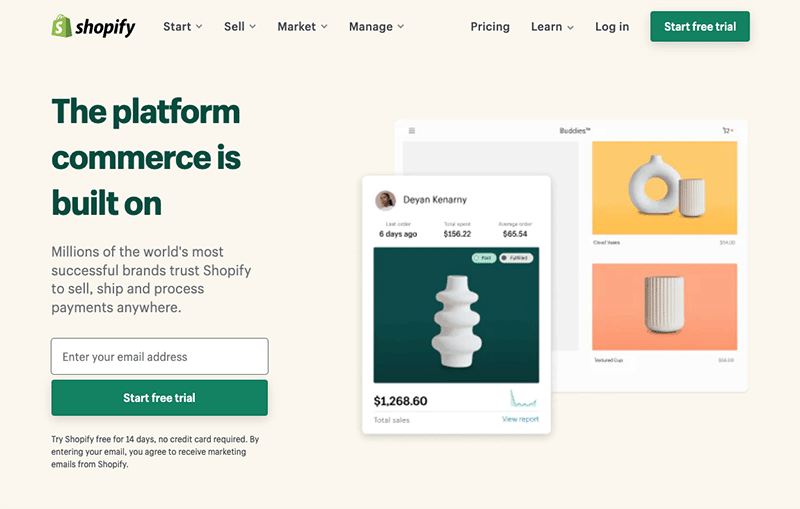Focus the Enter your email address field

coord(159,357)
